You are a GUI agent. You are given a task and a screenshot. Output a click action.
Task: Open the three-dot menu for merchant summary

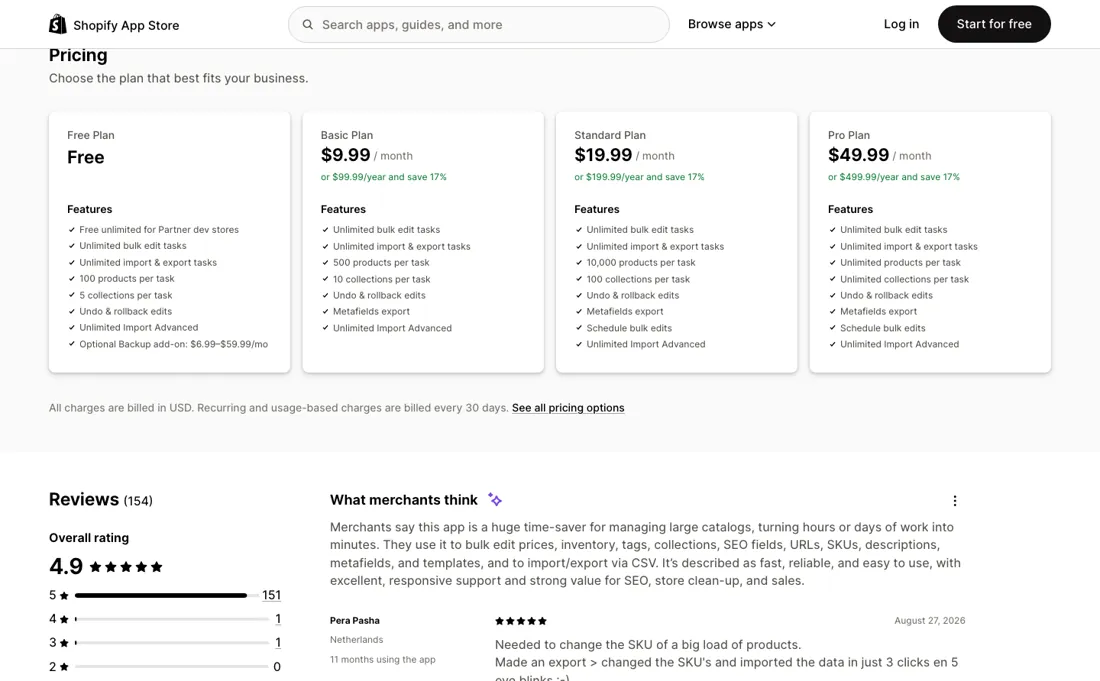click(954, 501)
